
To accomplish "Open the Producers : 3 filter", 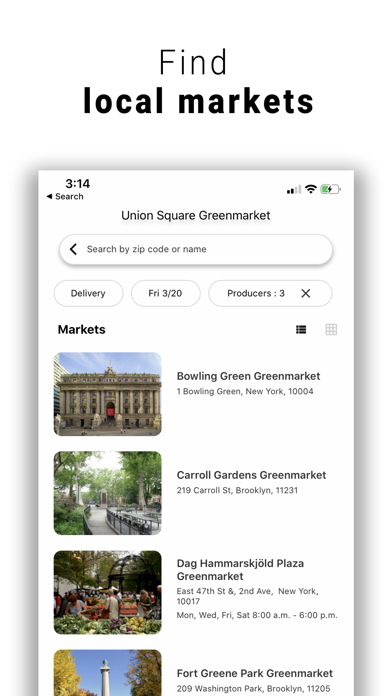I will tap(256, 293).
